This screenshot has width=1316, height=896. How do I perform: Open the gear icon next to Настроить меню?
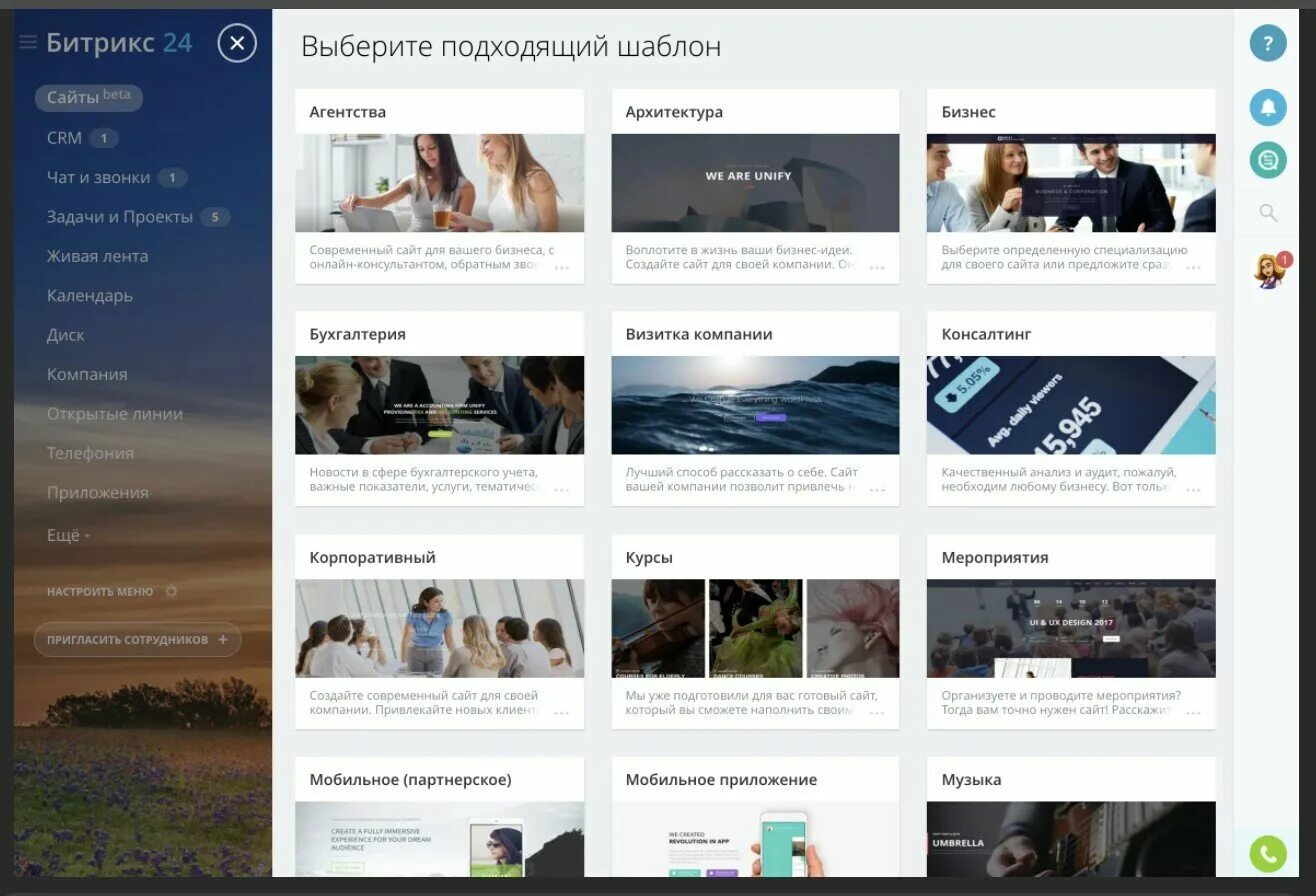[171, 591]
